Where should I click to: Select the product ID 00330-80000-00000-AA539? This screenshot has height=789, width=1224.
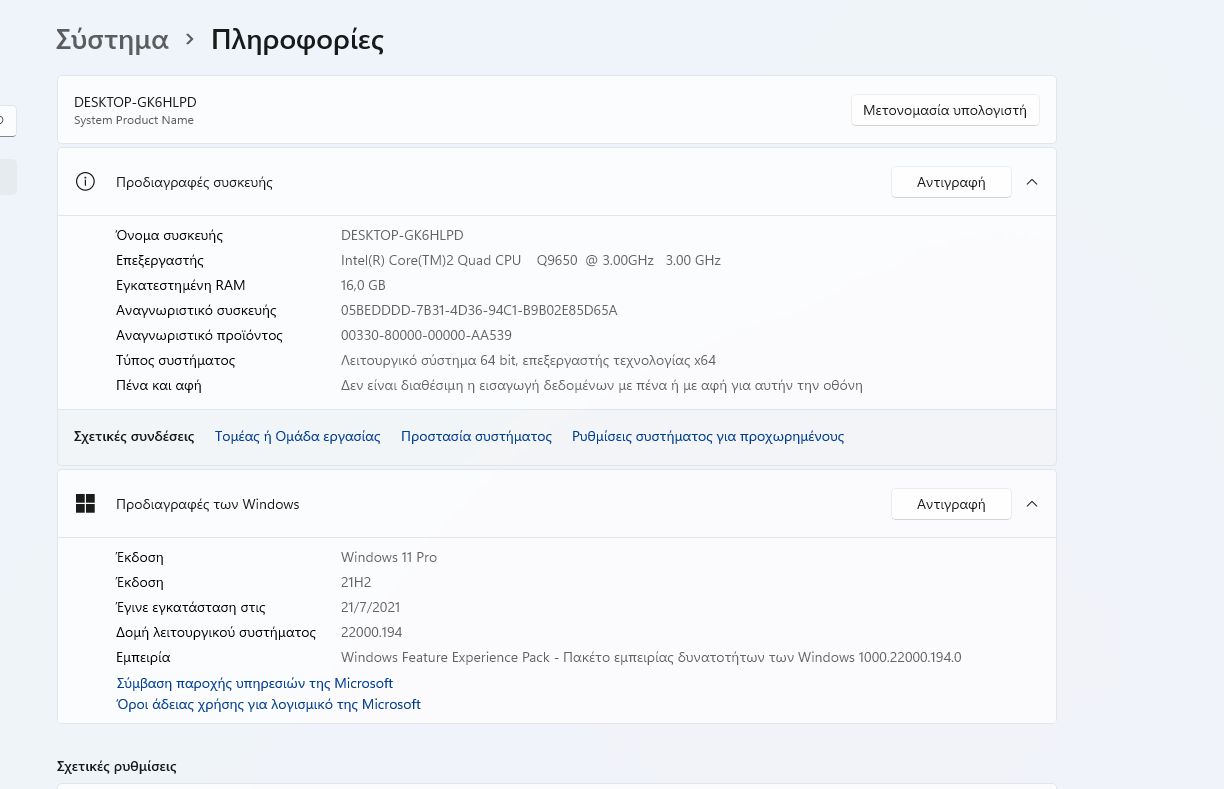pyautogui.click(x=426, y=335)
